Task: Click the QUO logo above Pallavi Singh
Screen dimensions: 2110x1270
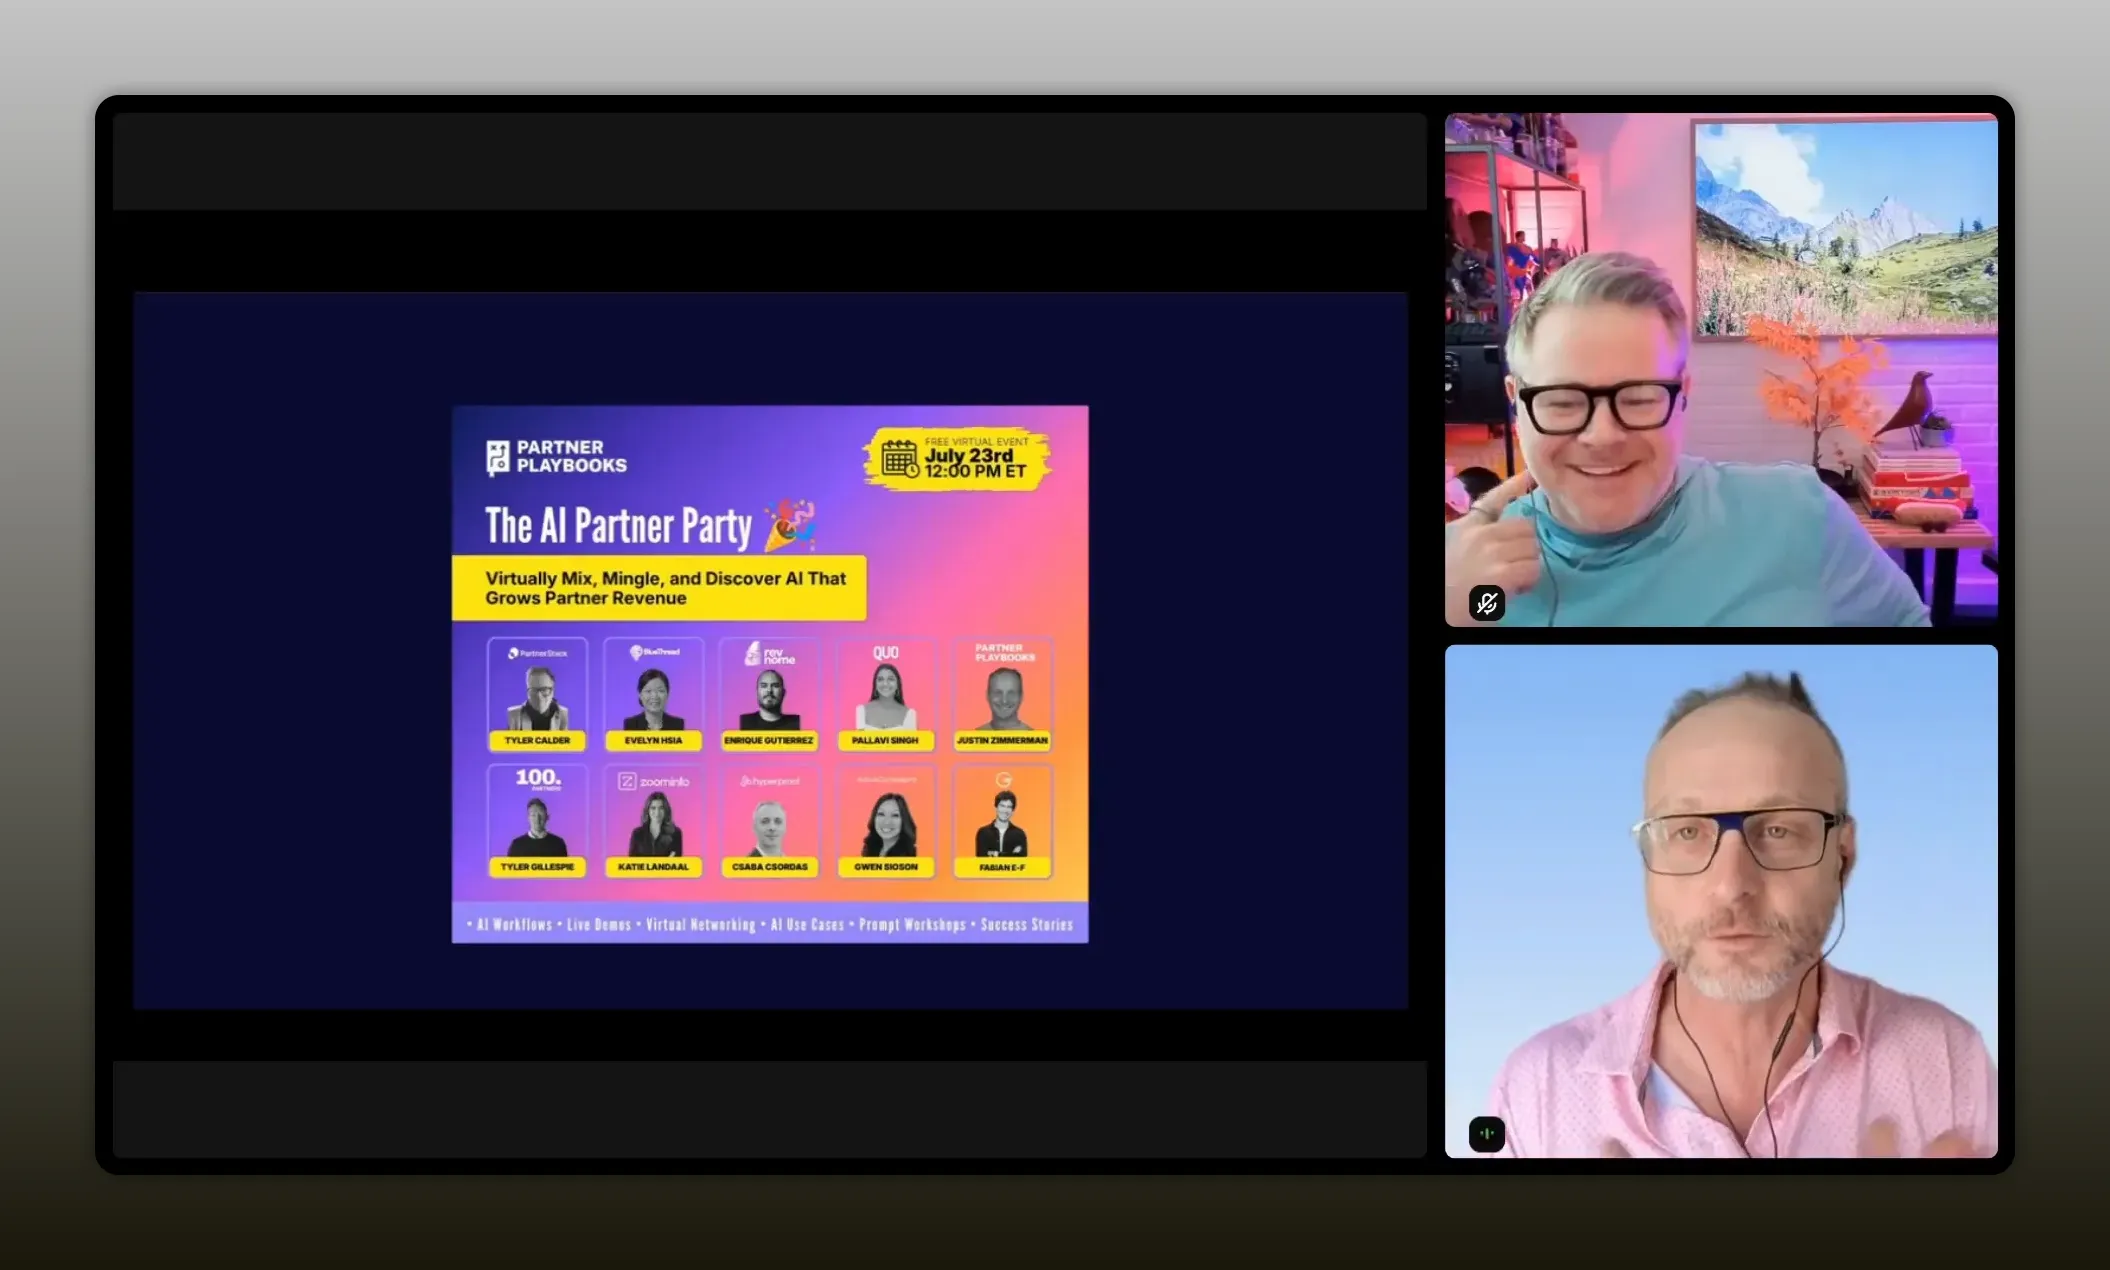Action: click(886, 653)
